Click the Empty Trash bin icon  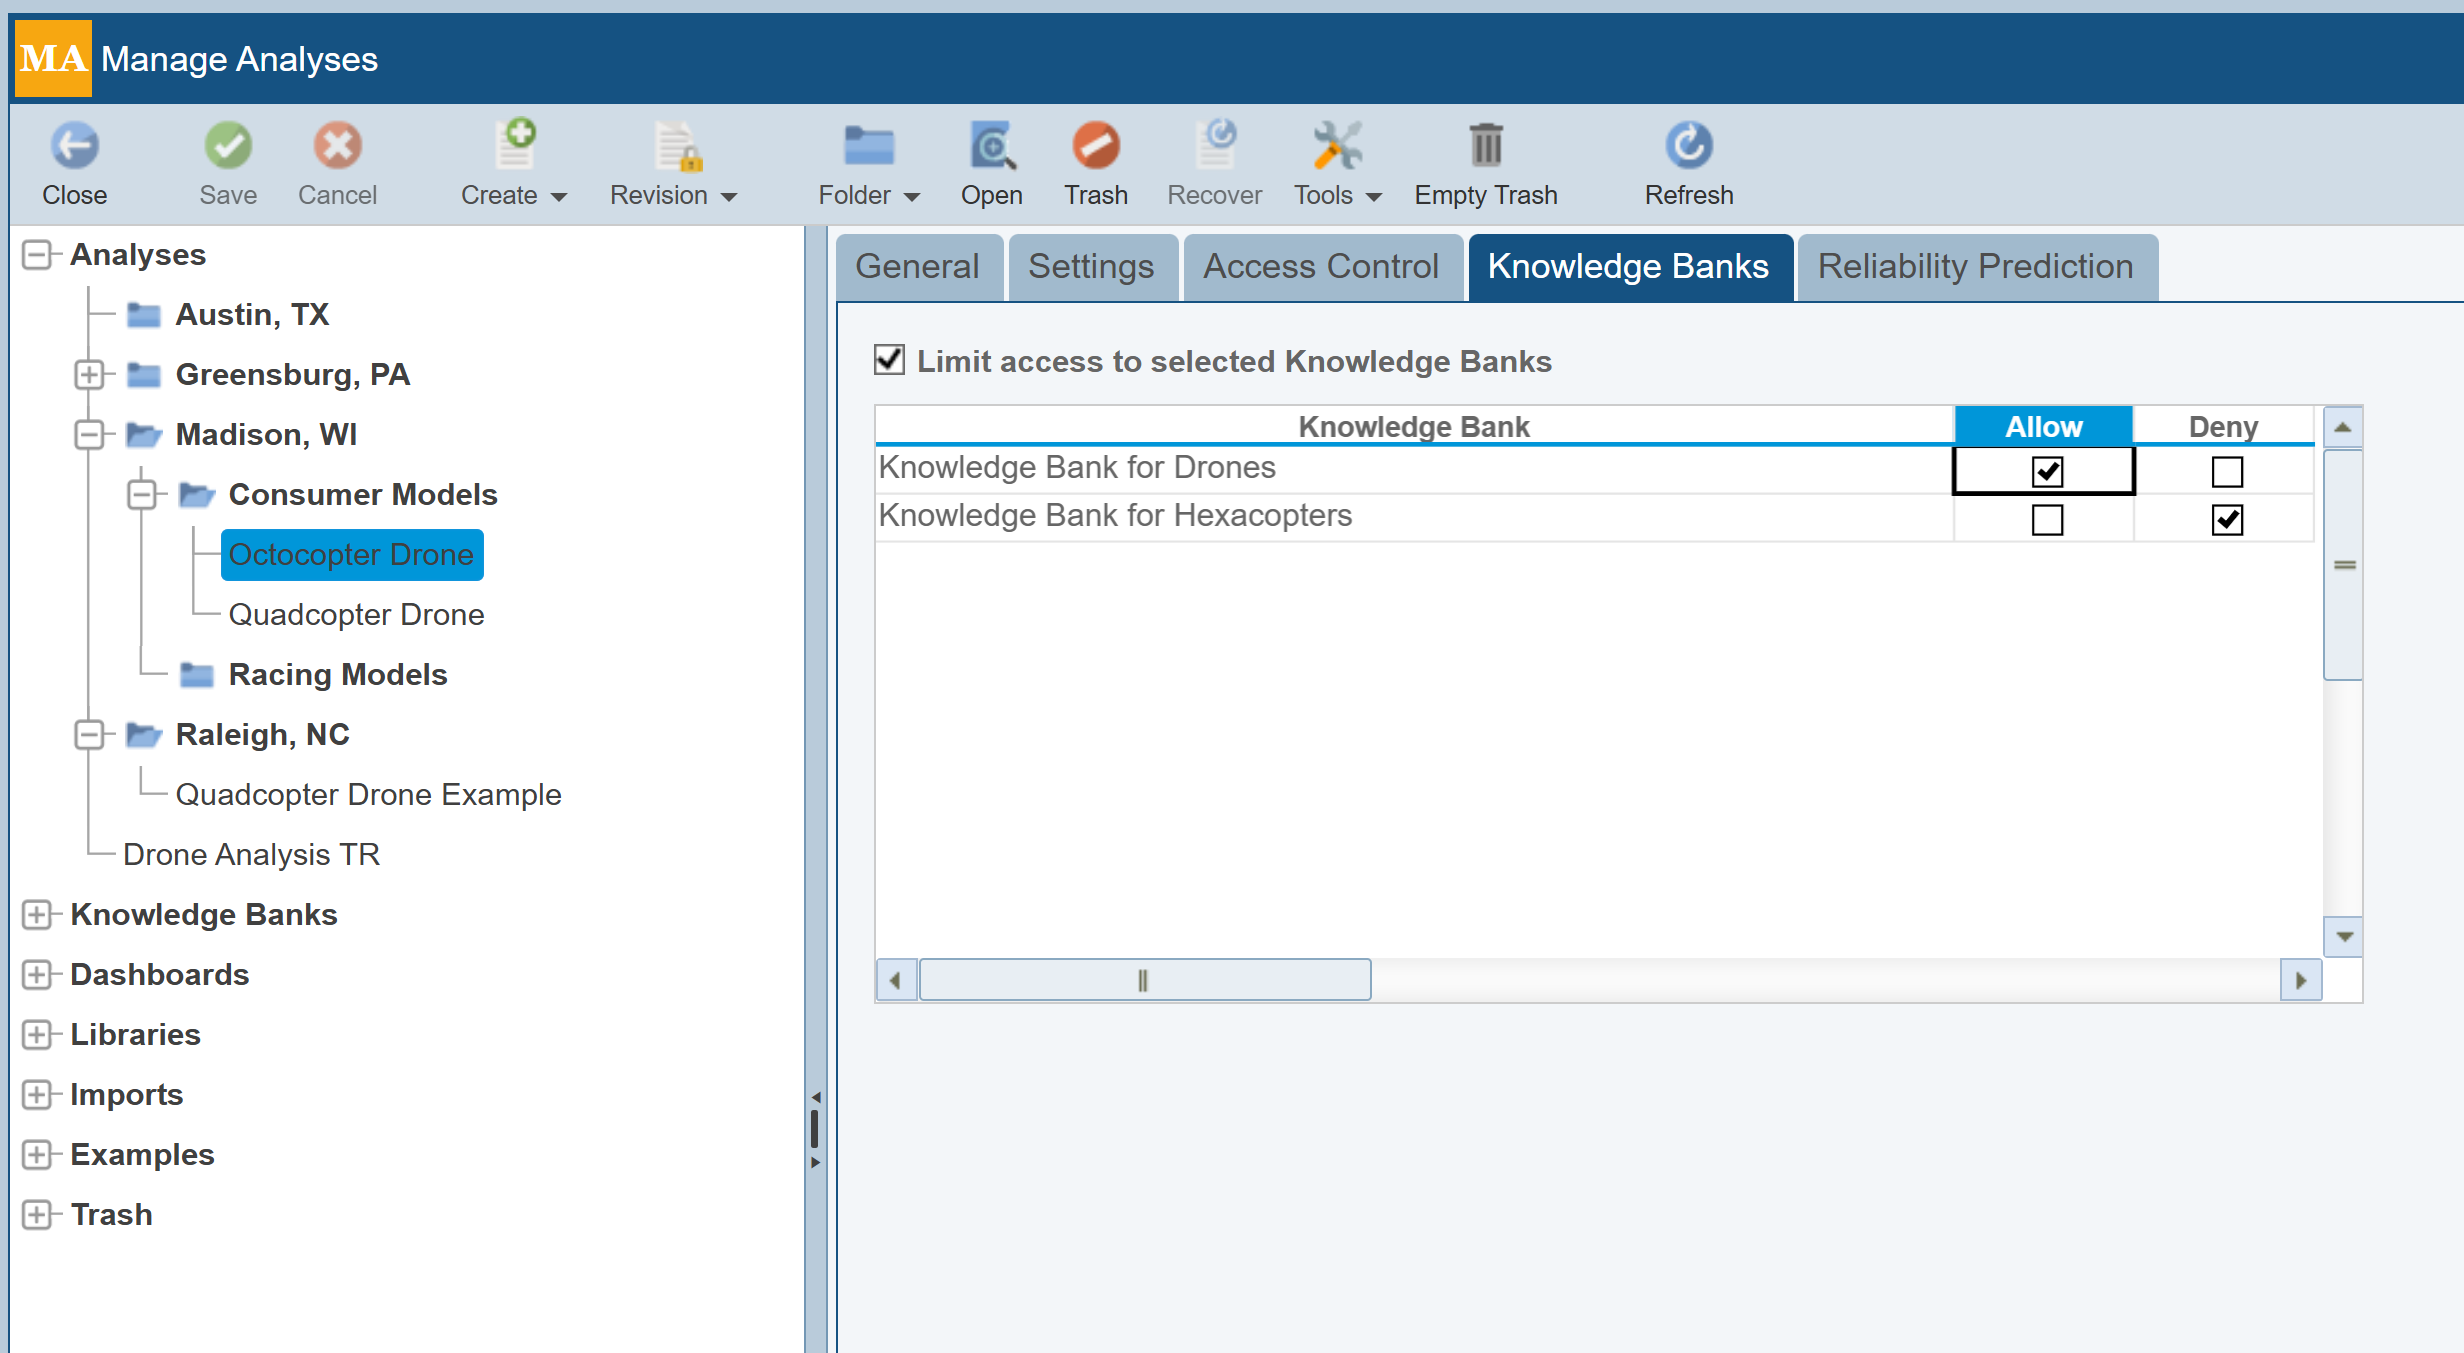click(x=1485, y=146)
